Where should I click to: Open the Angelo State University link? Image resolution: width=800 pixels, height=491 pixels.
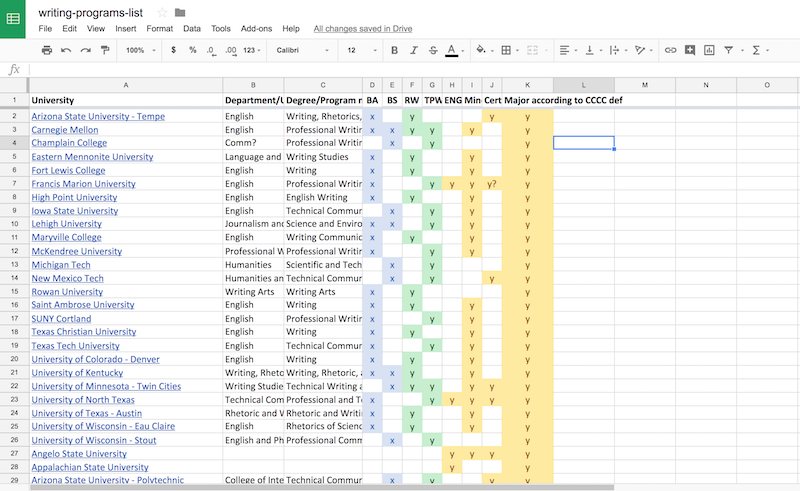79,454
